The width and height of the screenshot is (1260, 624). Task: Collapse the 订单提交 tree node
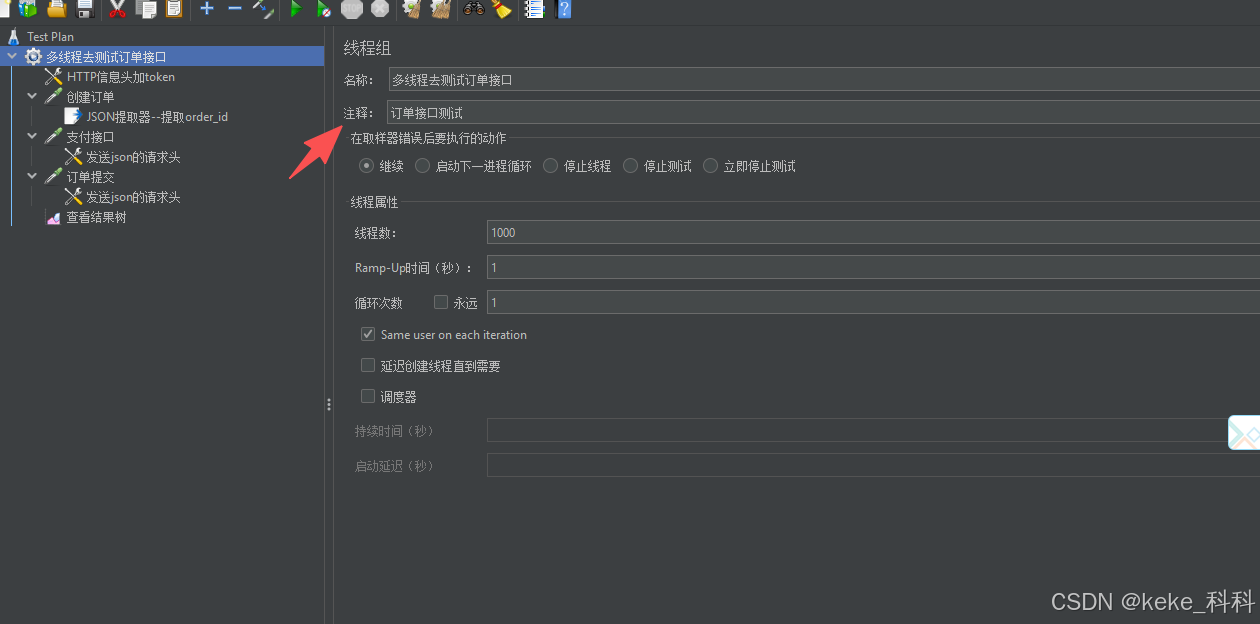[x=32, y=177]
